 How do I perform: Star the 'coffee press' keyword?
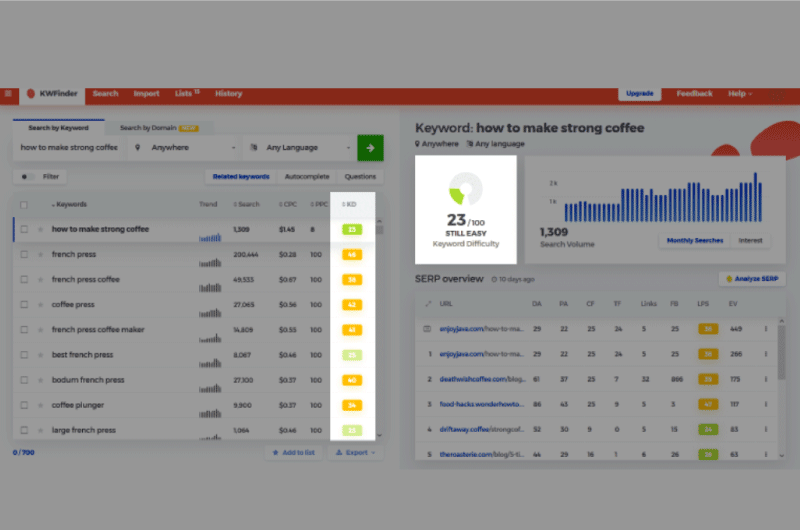coord(40,305)
